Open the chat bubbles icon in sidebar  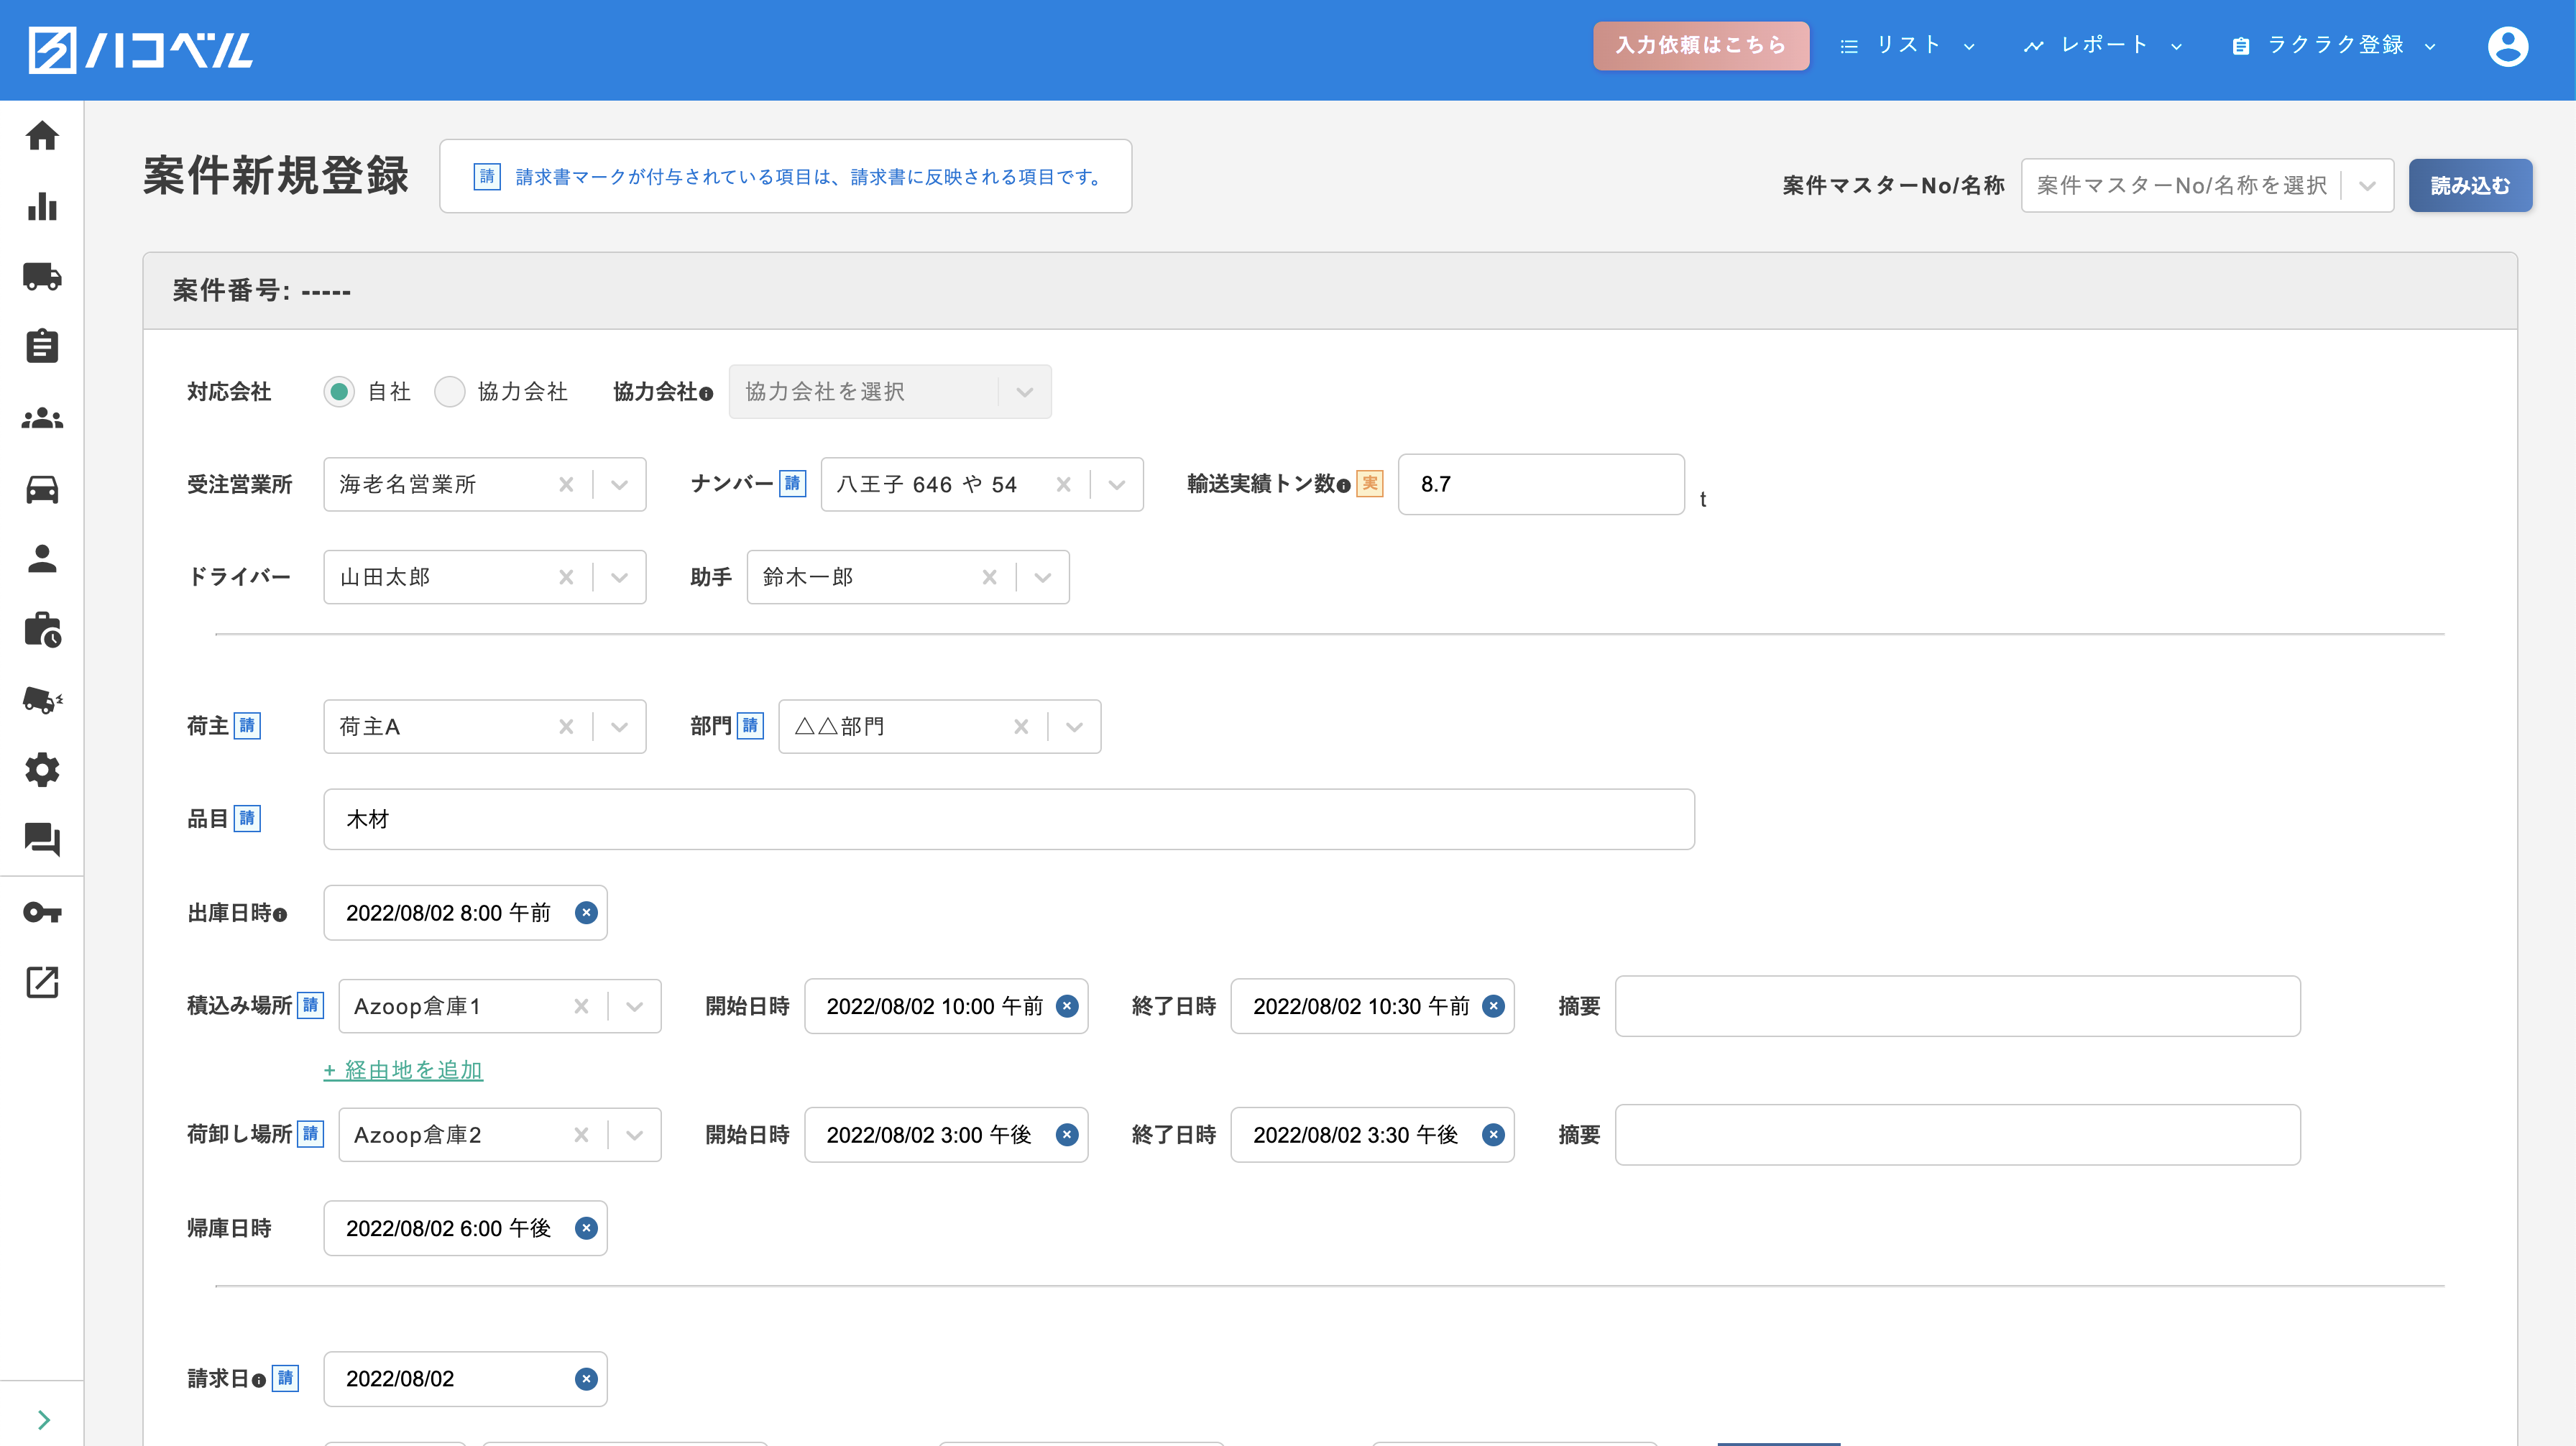[x=42, y=839]
